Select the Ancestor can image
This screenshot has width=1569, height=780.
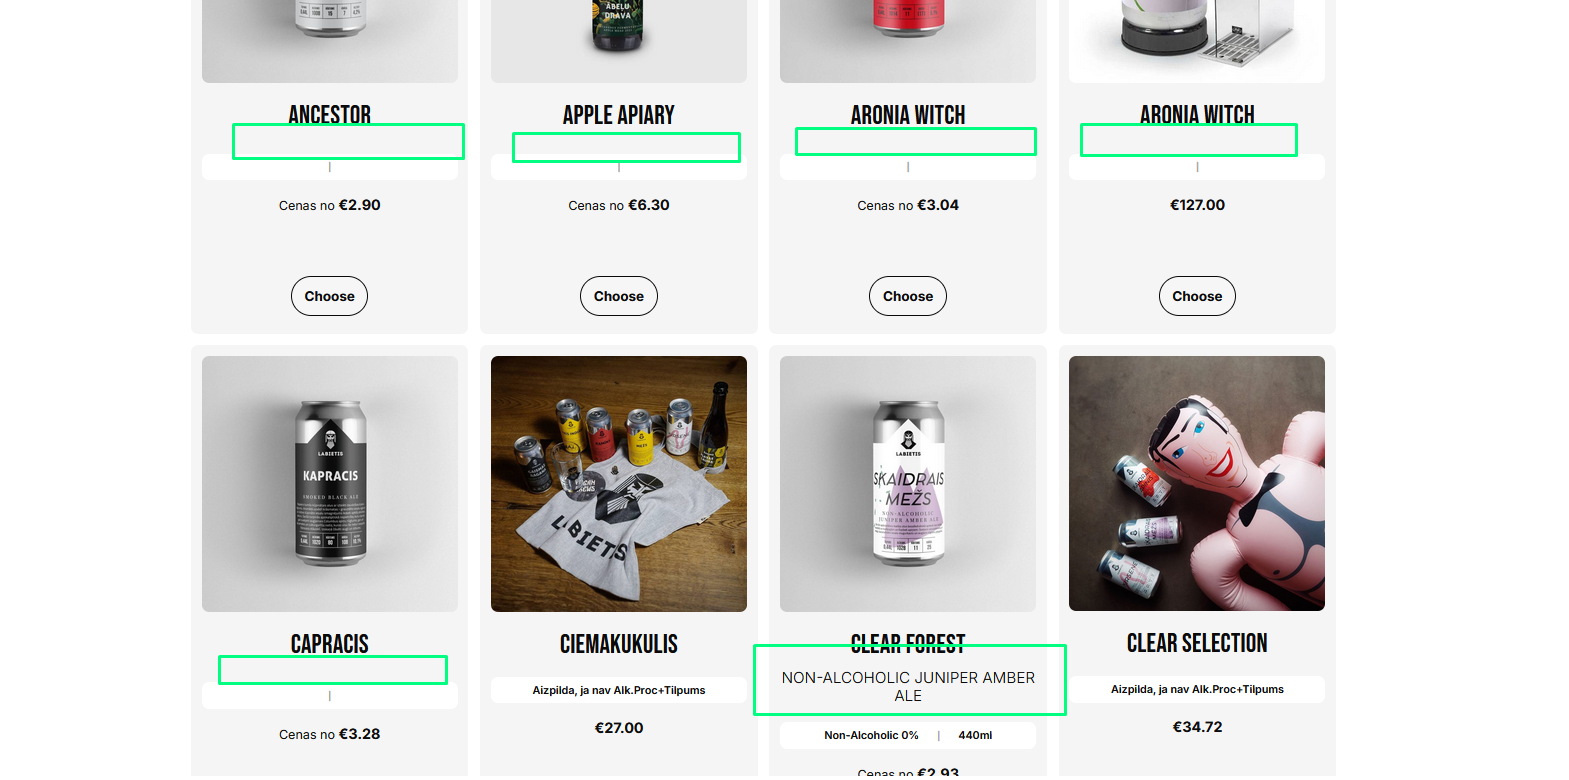coord(329,41)
